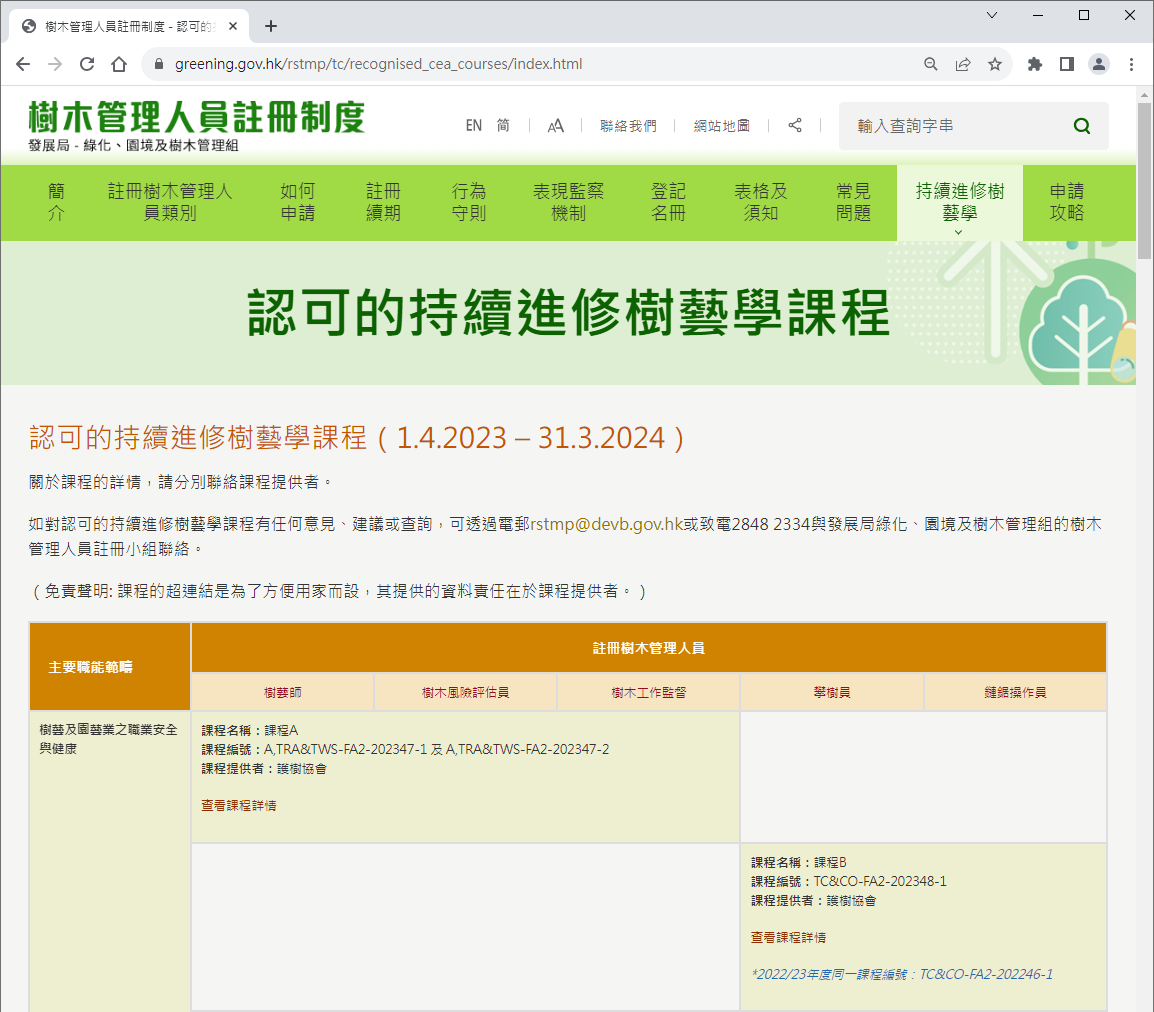Open a new browser tab
The image size is (1154, 1012).
271,26
